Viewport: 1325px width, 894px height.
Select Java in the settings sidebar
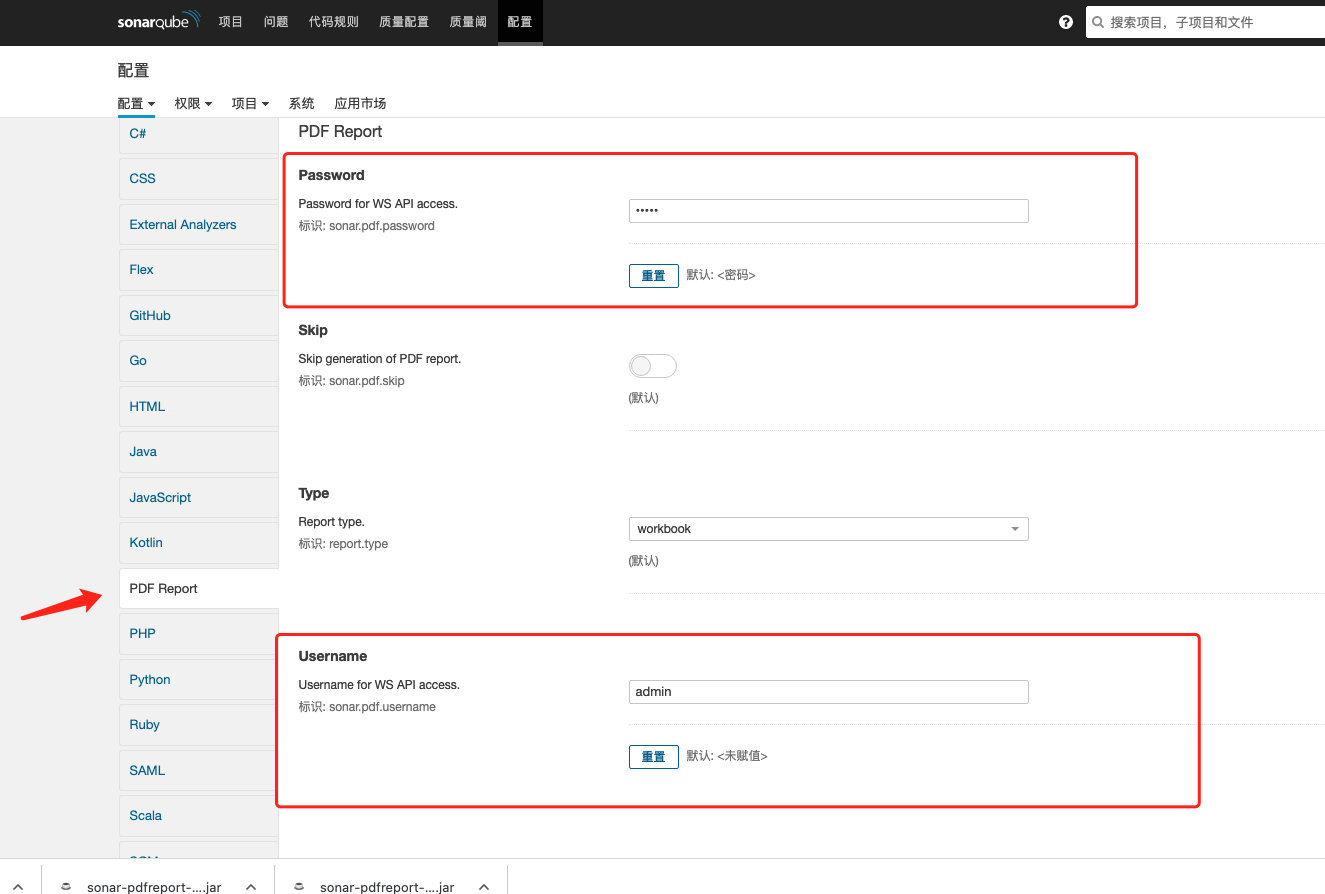[142, 451]
